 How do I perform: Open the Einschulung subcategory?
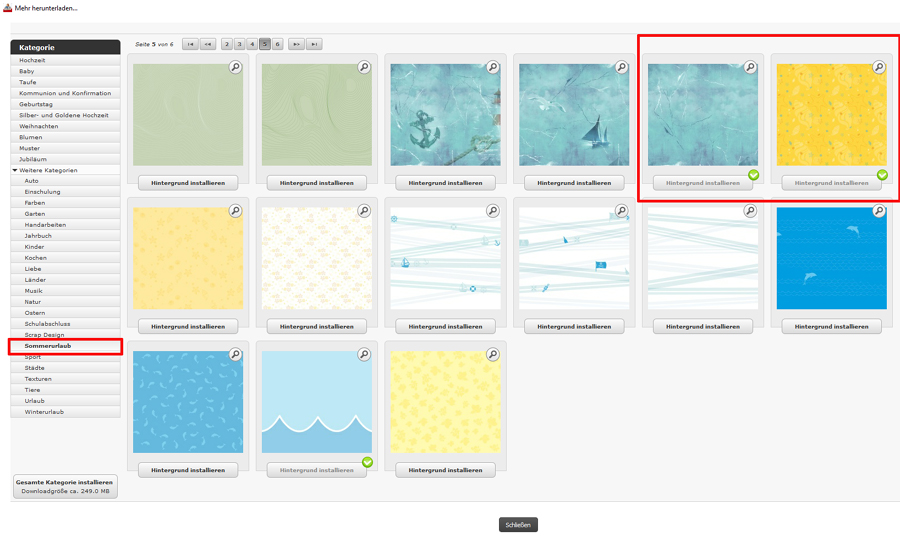tap(65, 192)
